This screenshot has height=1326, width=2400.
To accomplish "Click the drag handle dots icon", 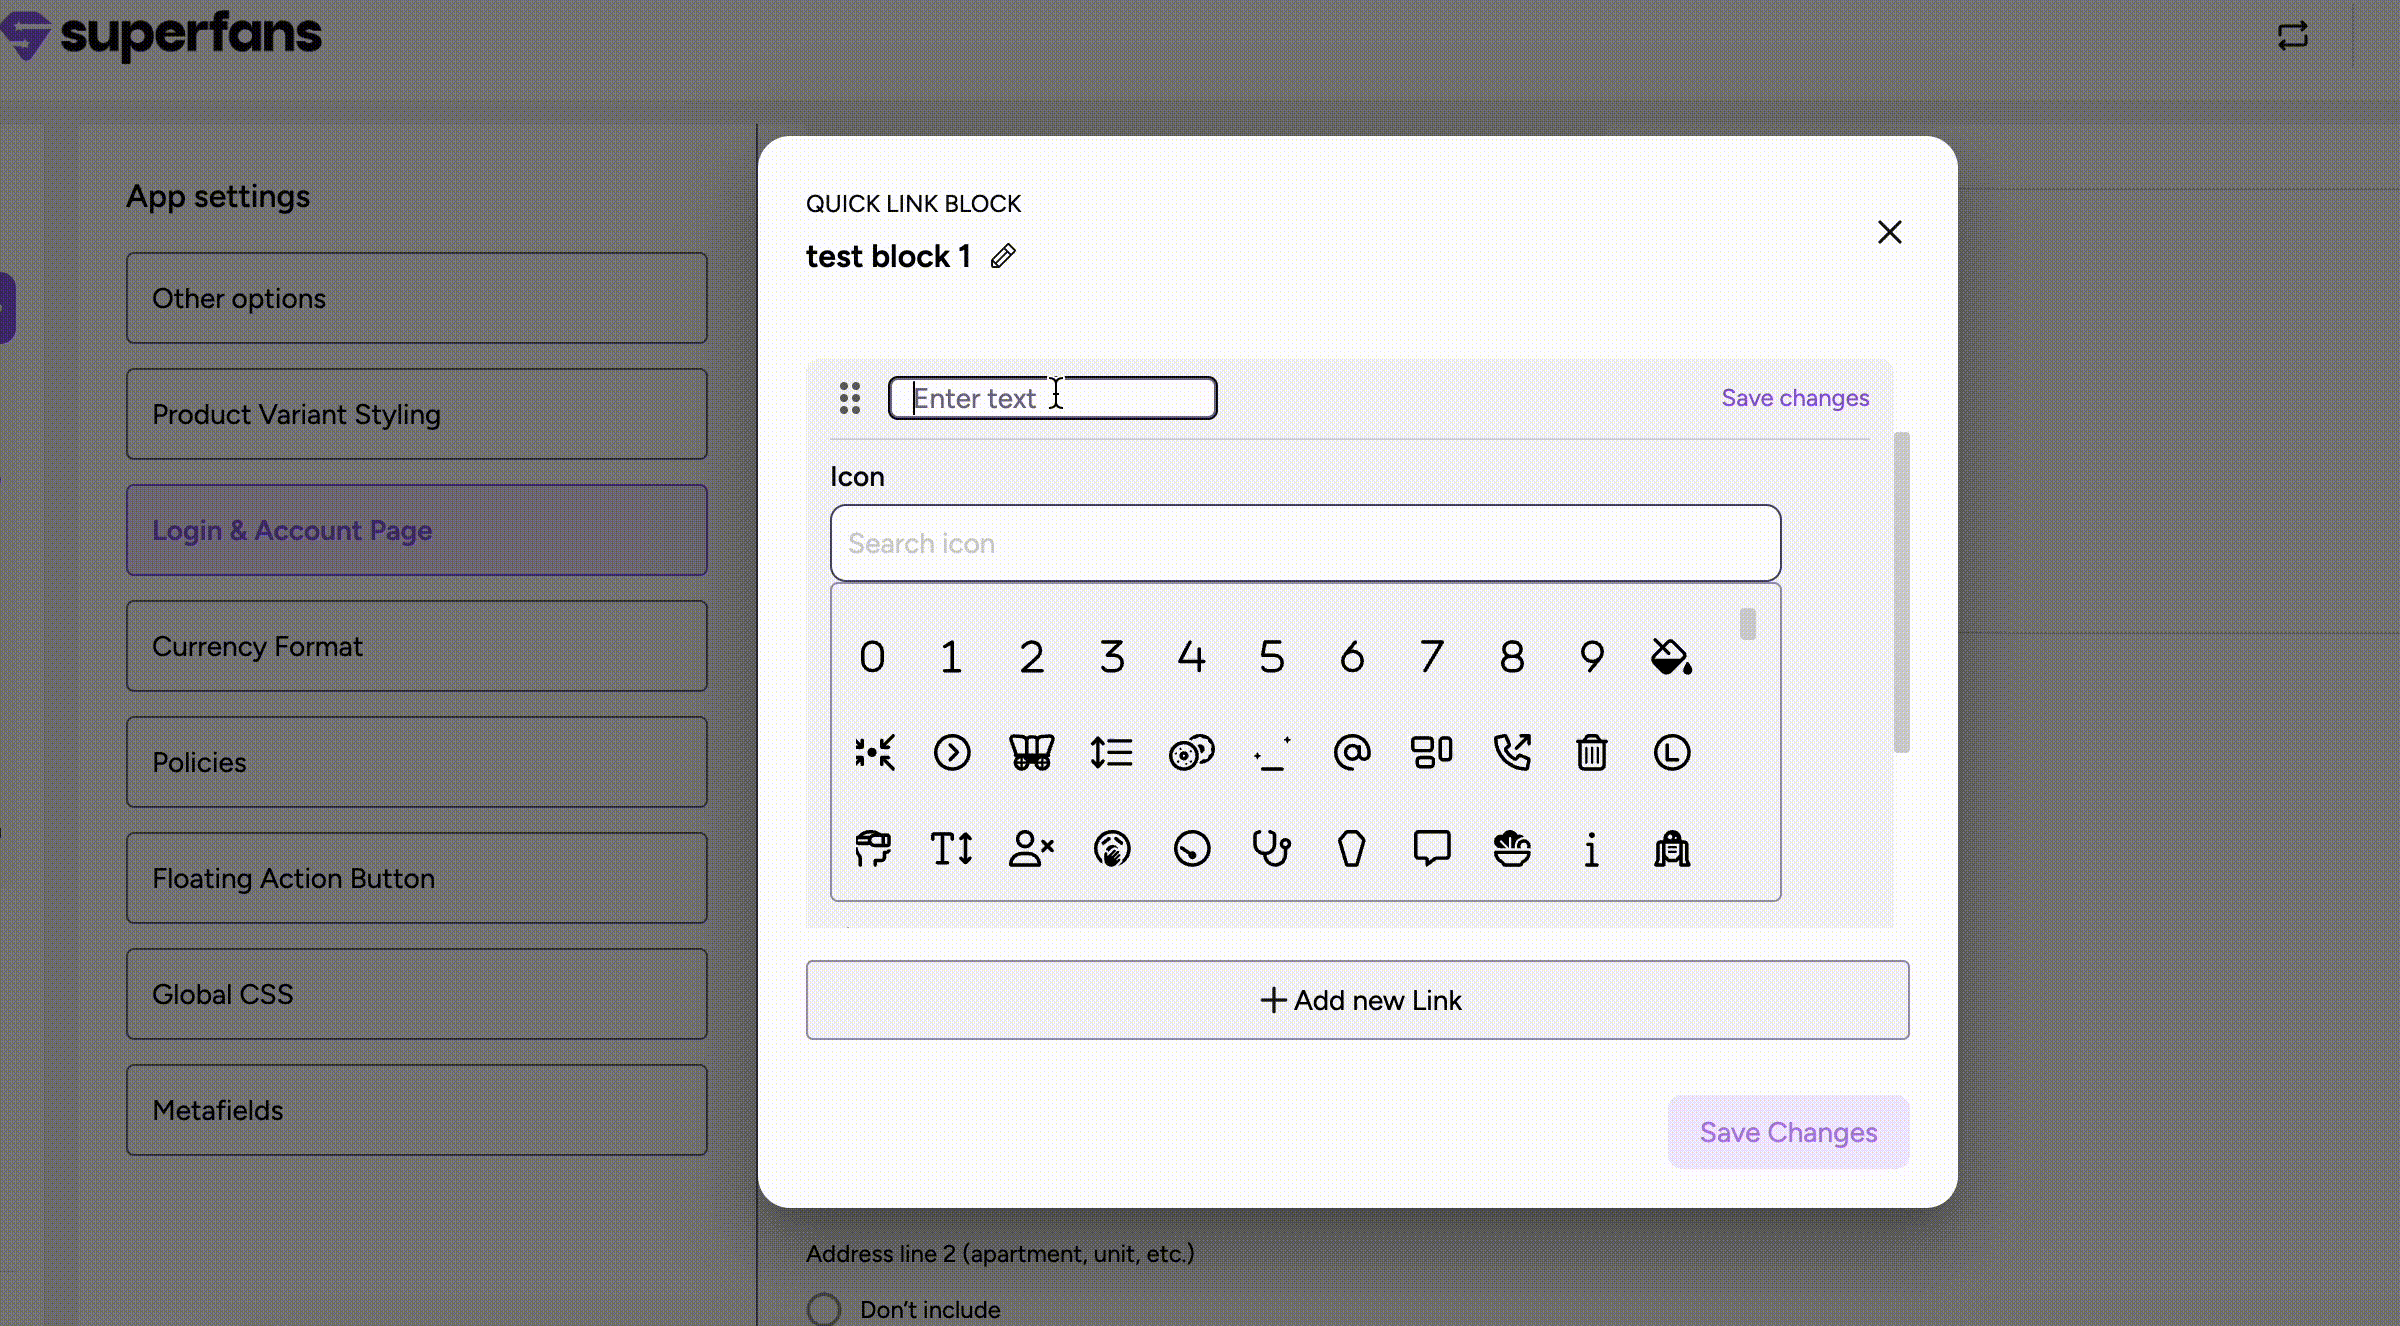I will (850, 398).
